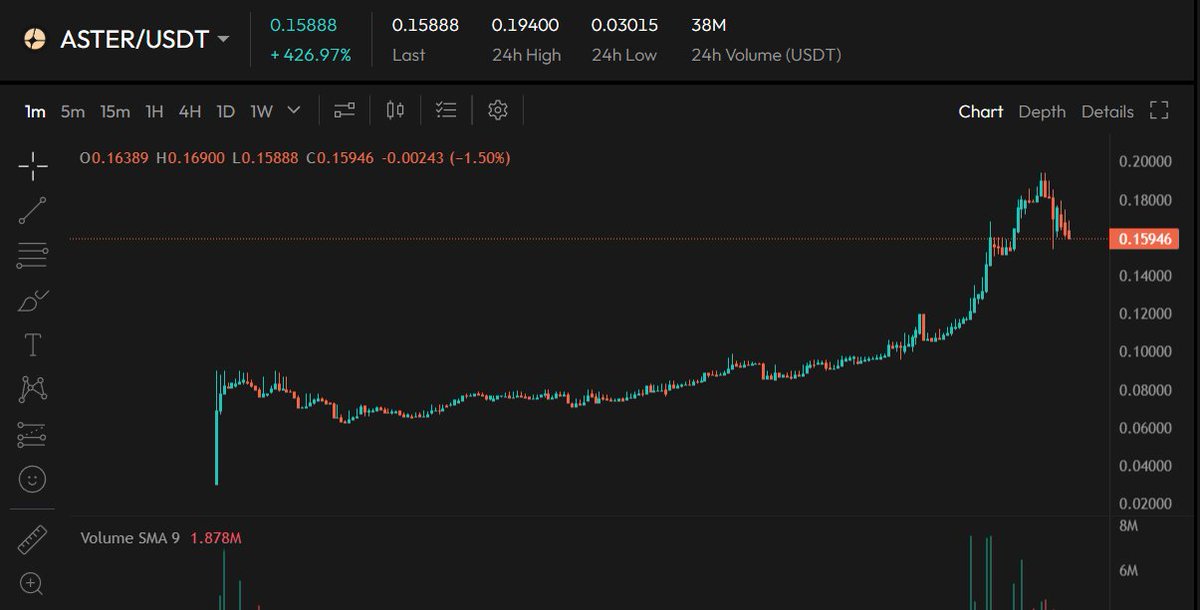1200x610 pixels.
Task: Open the Chart view tab
Action: coord(981,111)
